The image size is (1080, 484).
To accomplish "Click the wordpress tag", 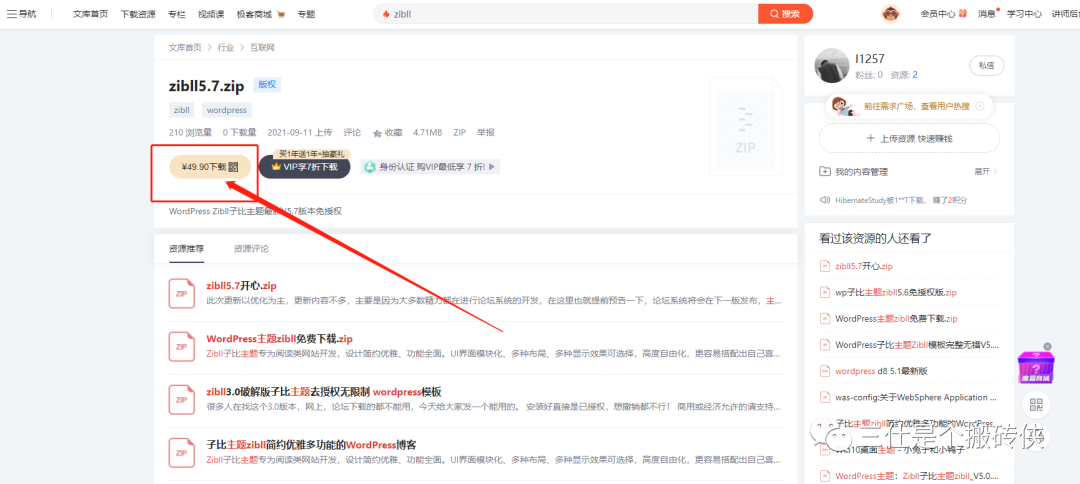I will [227, 109].
